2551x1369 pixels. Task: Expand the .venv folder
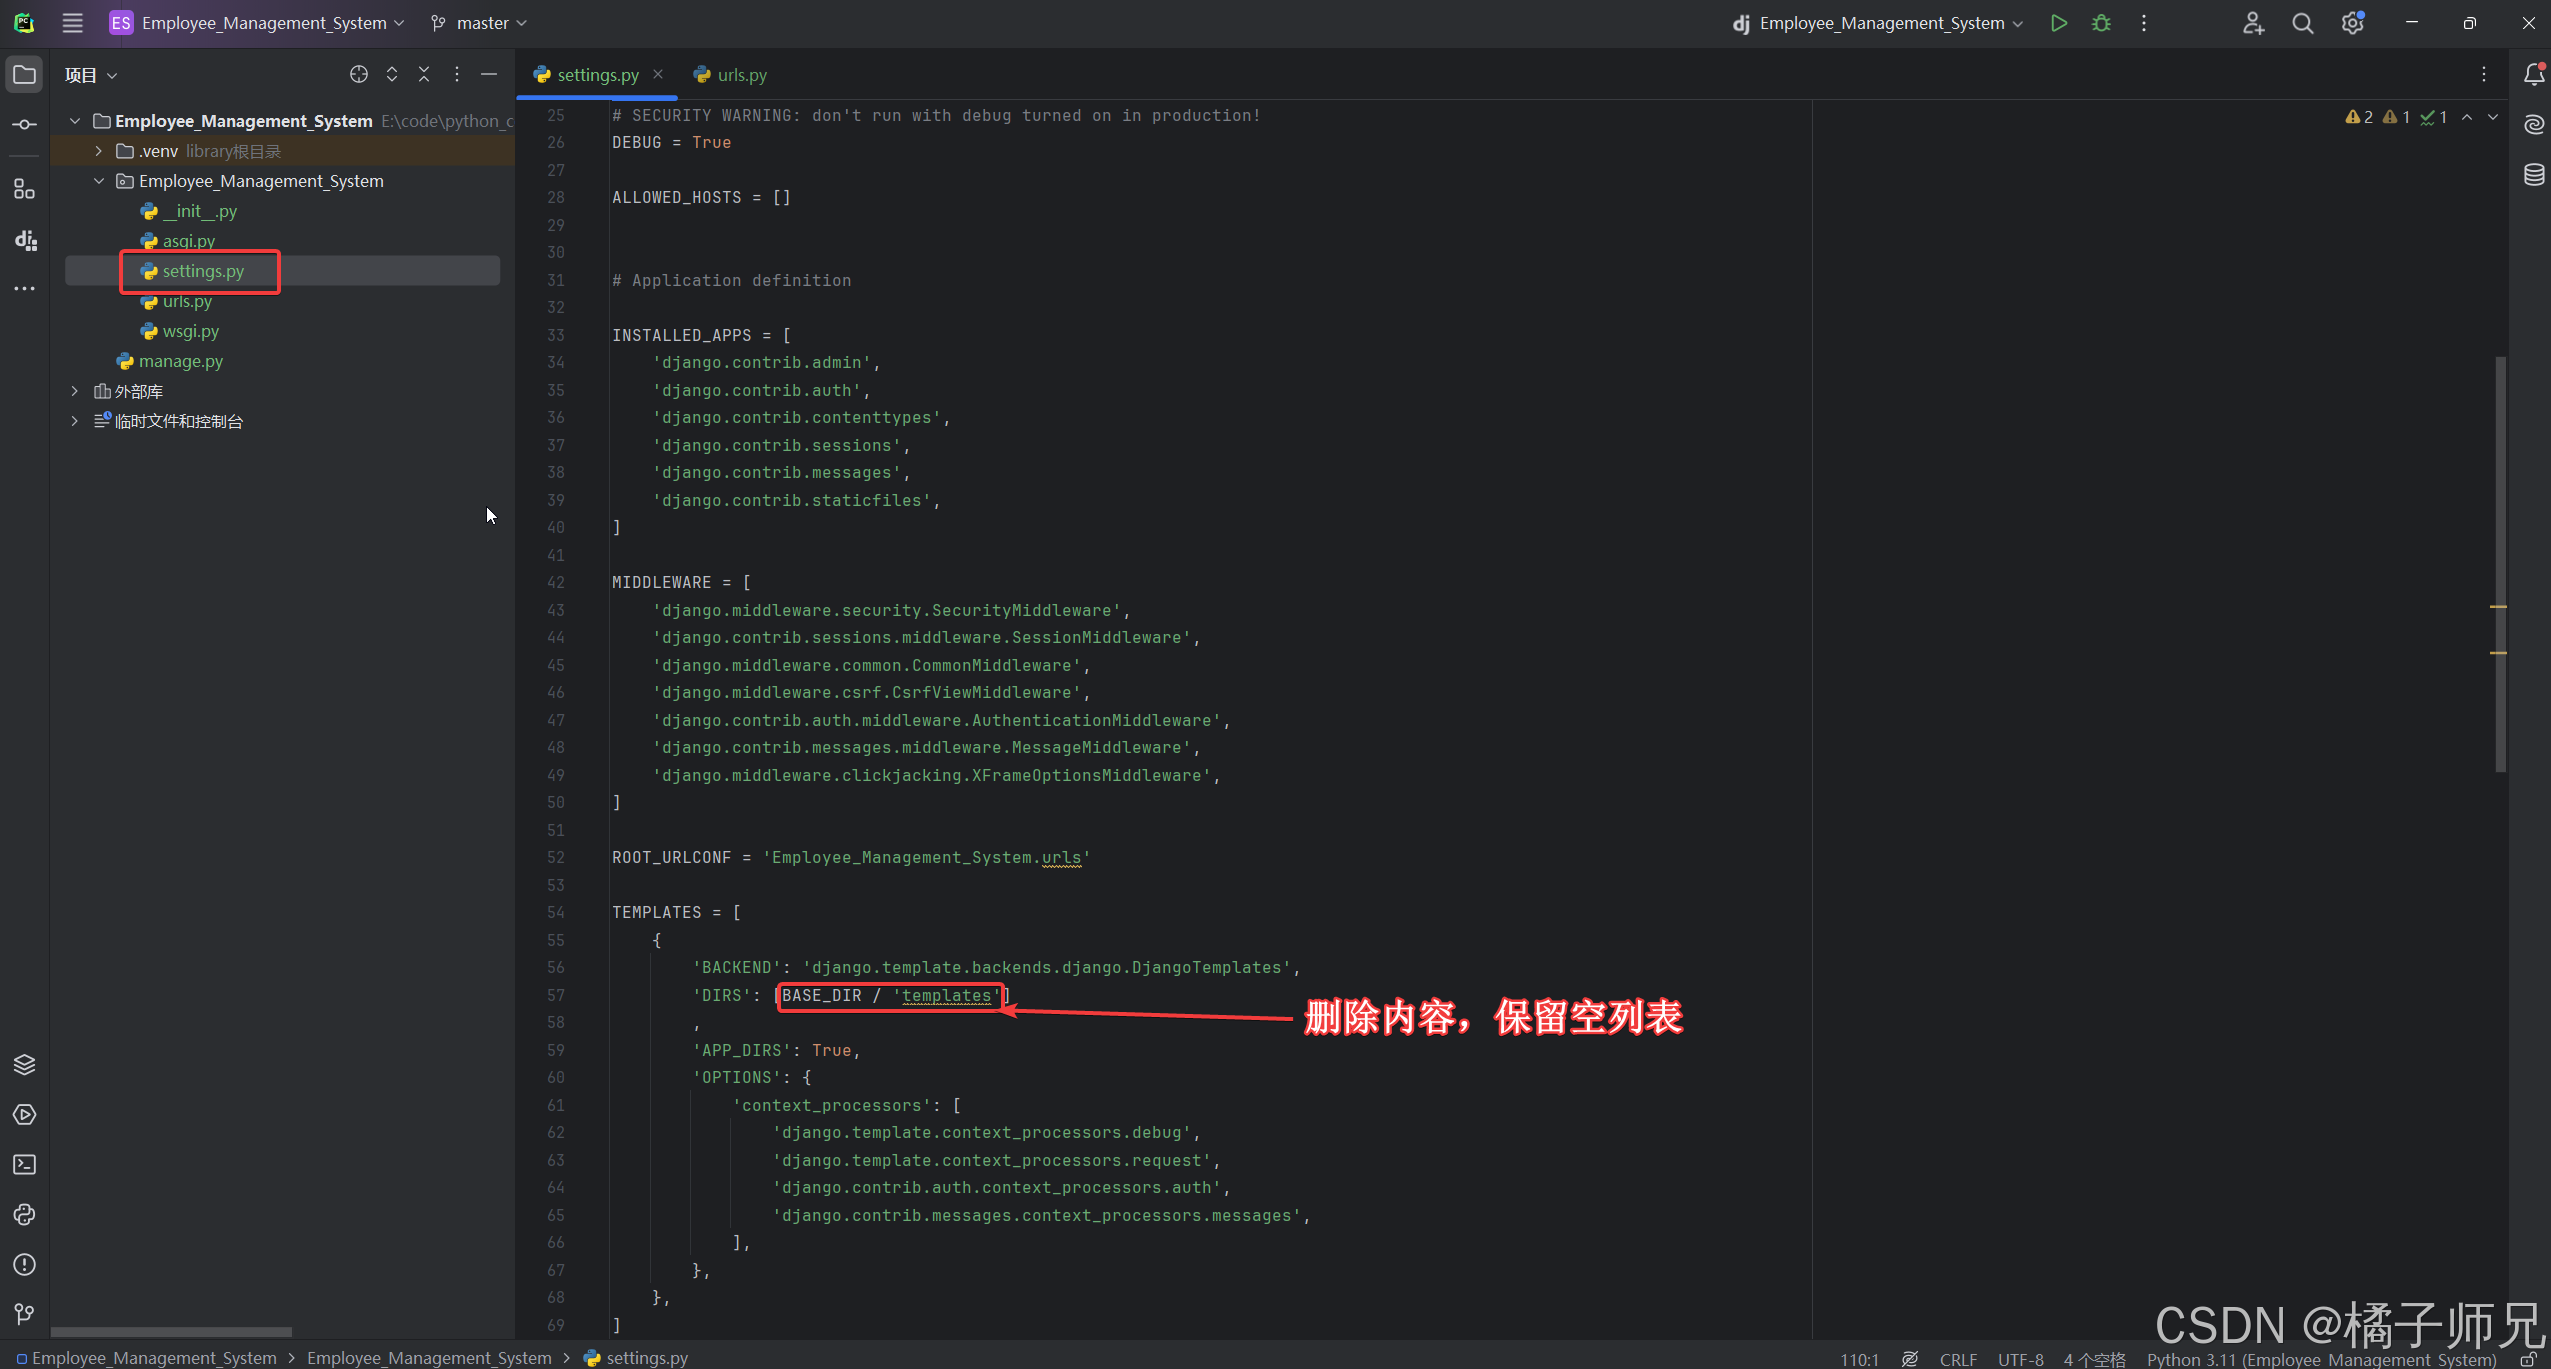tap(99, 151)
